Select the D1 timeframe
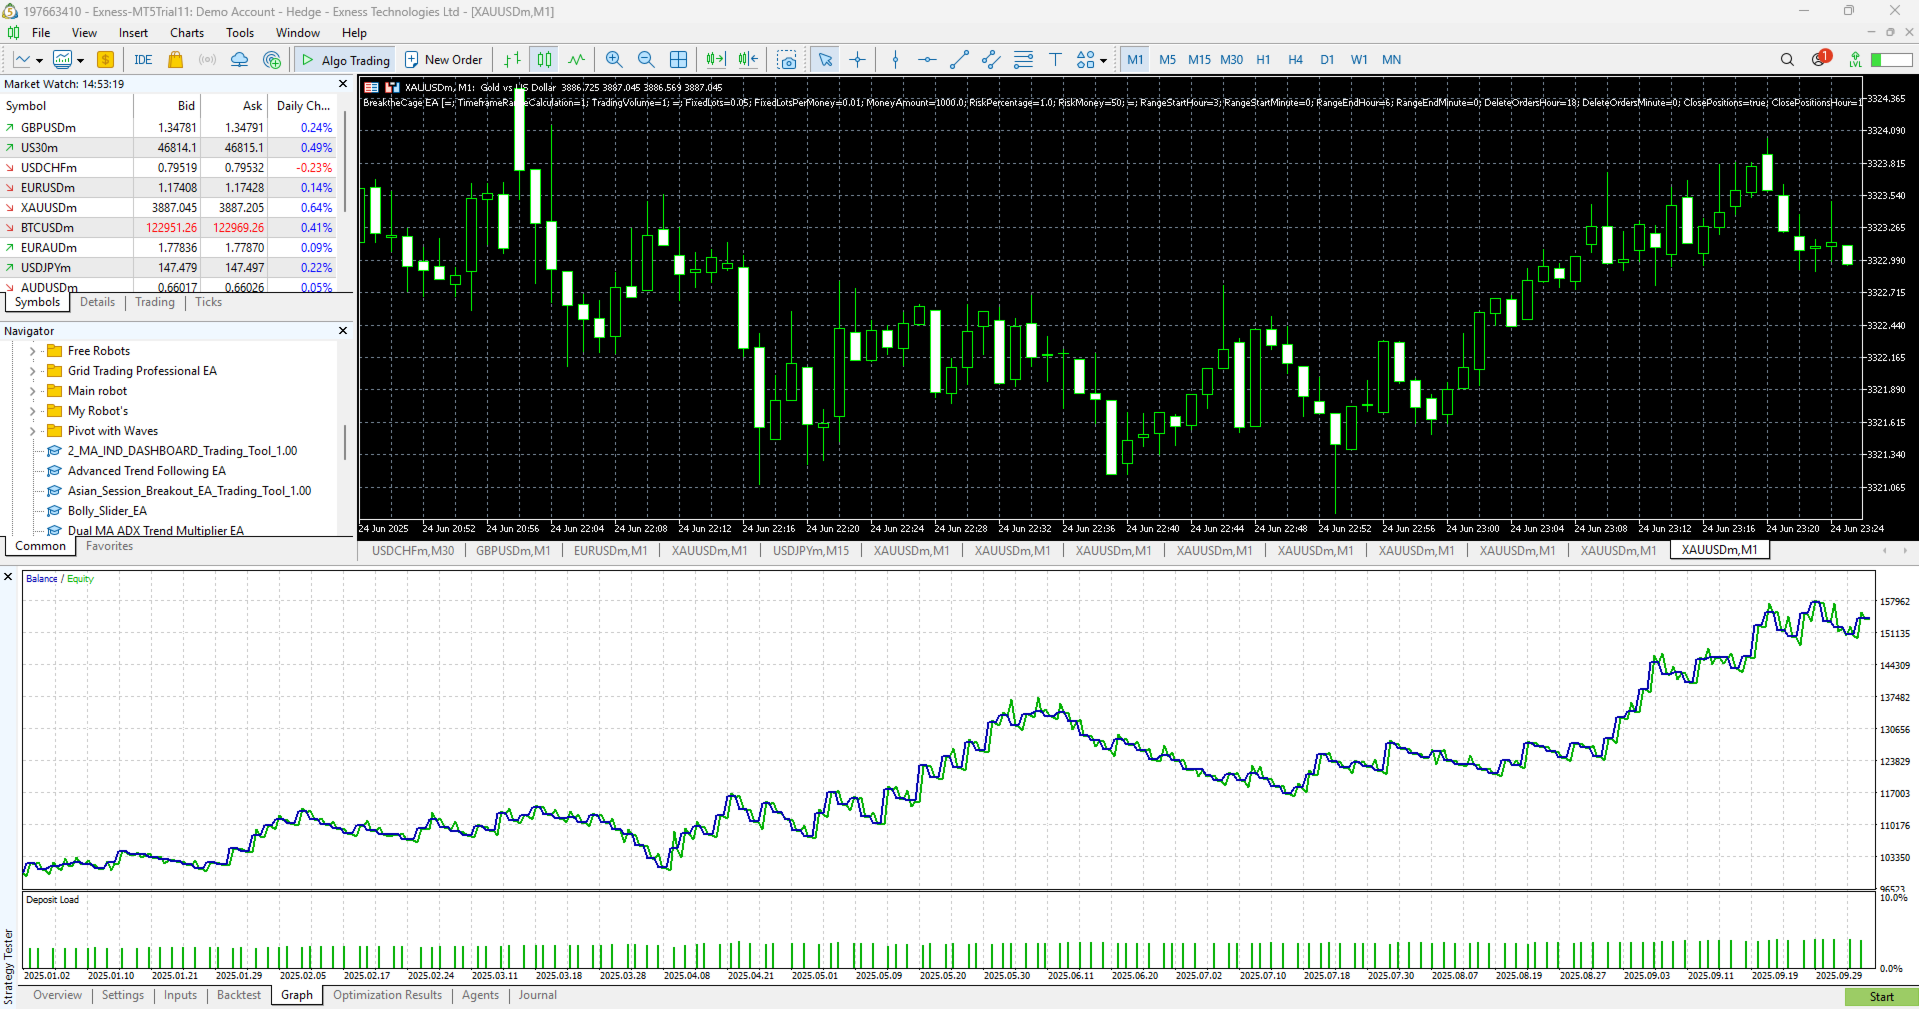The width and height of the screenshot is (1919, 1009). pyautogui.click(x=1327, y=60)
